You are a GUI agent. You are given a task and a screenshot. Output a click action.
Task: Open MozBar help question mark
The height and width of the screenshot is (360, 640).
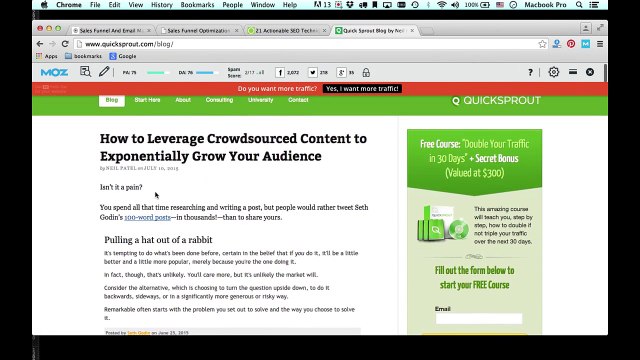pos(530,72)
